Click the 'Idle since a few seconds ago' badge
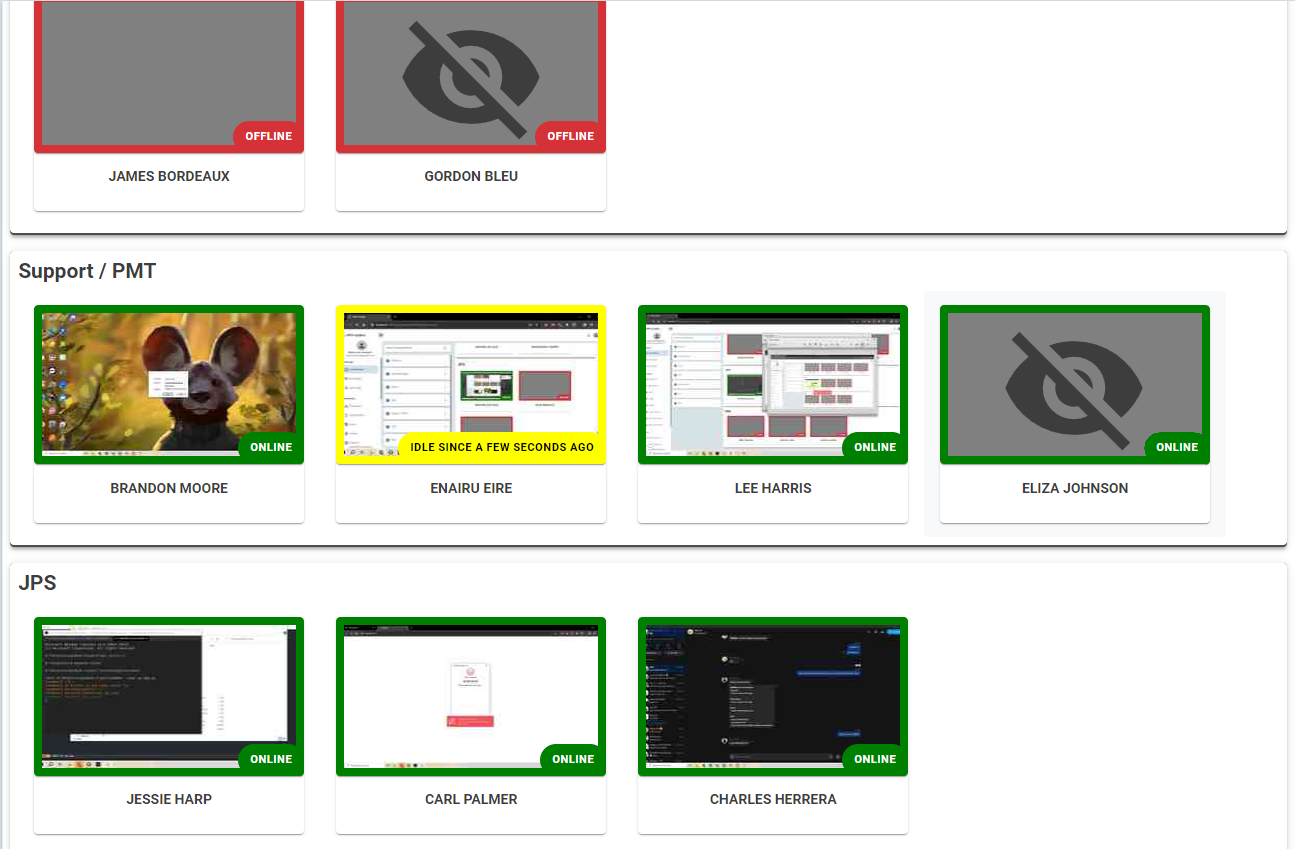 (x=501, y=447)
